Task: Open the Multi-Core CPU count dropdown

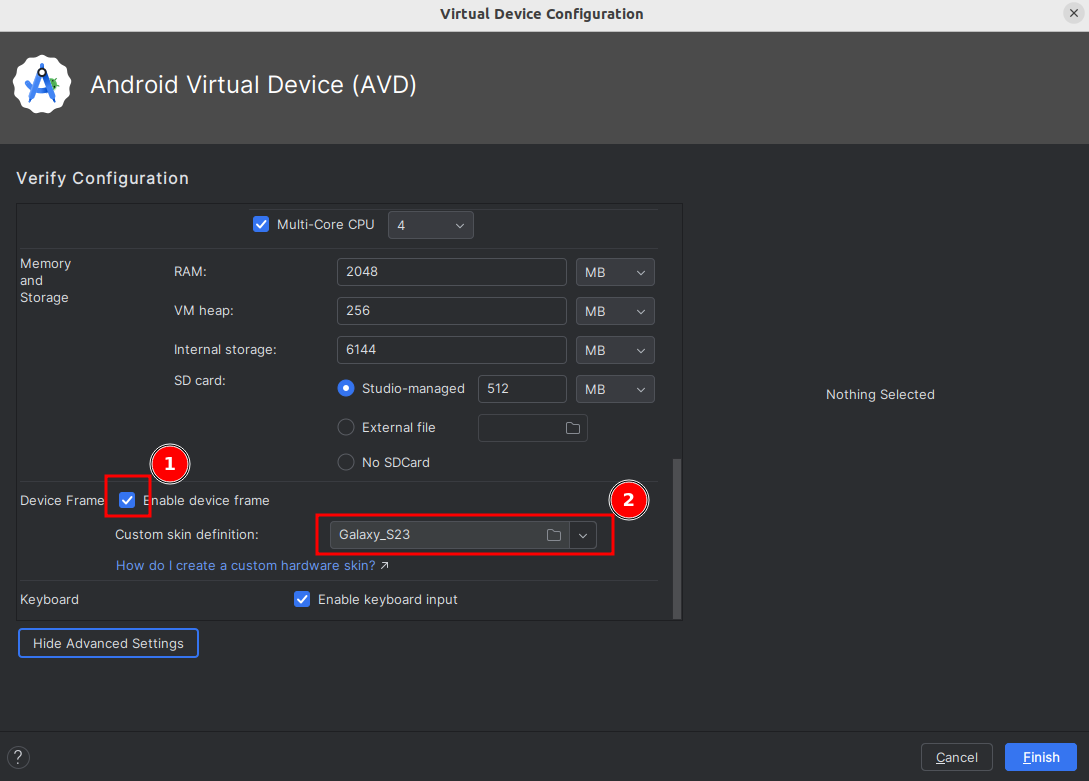Action: [x=431, y=225]
